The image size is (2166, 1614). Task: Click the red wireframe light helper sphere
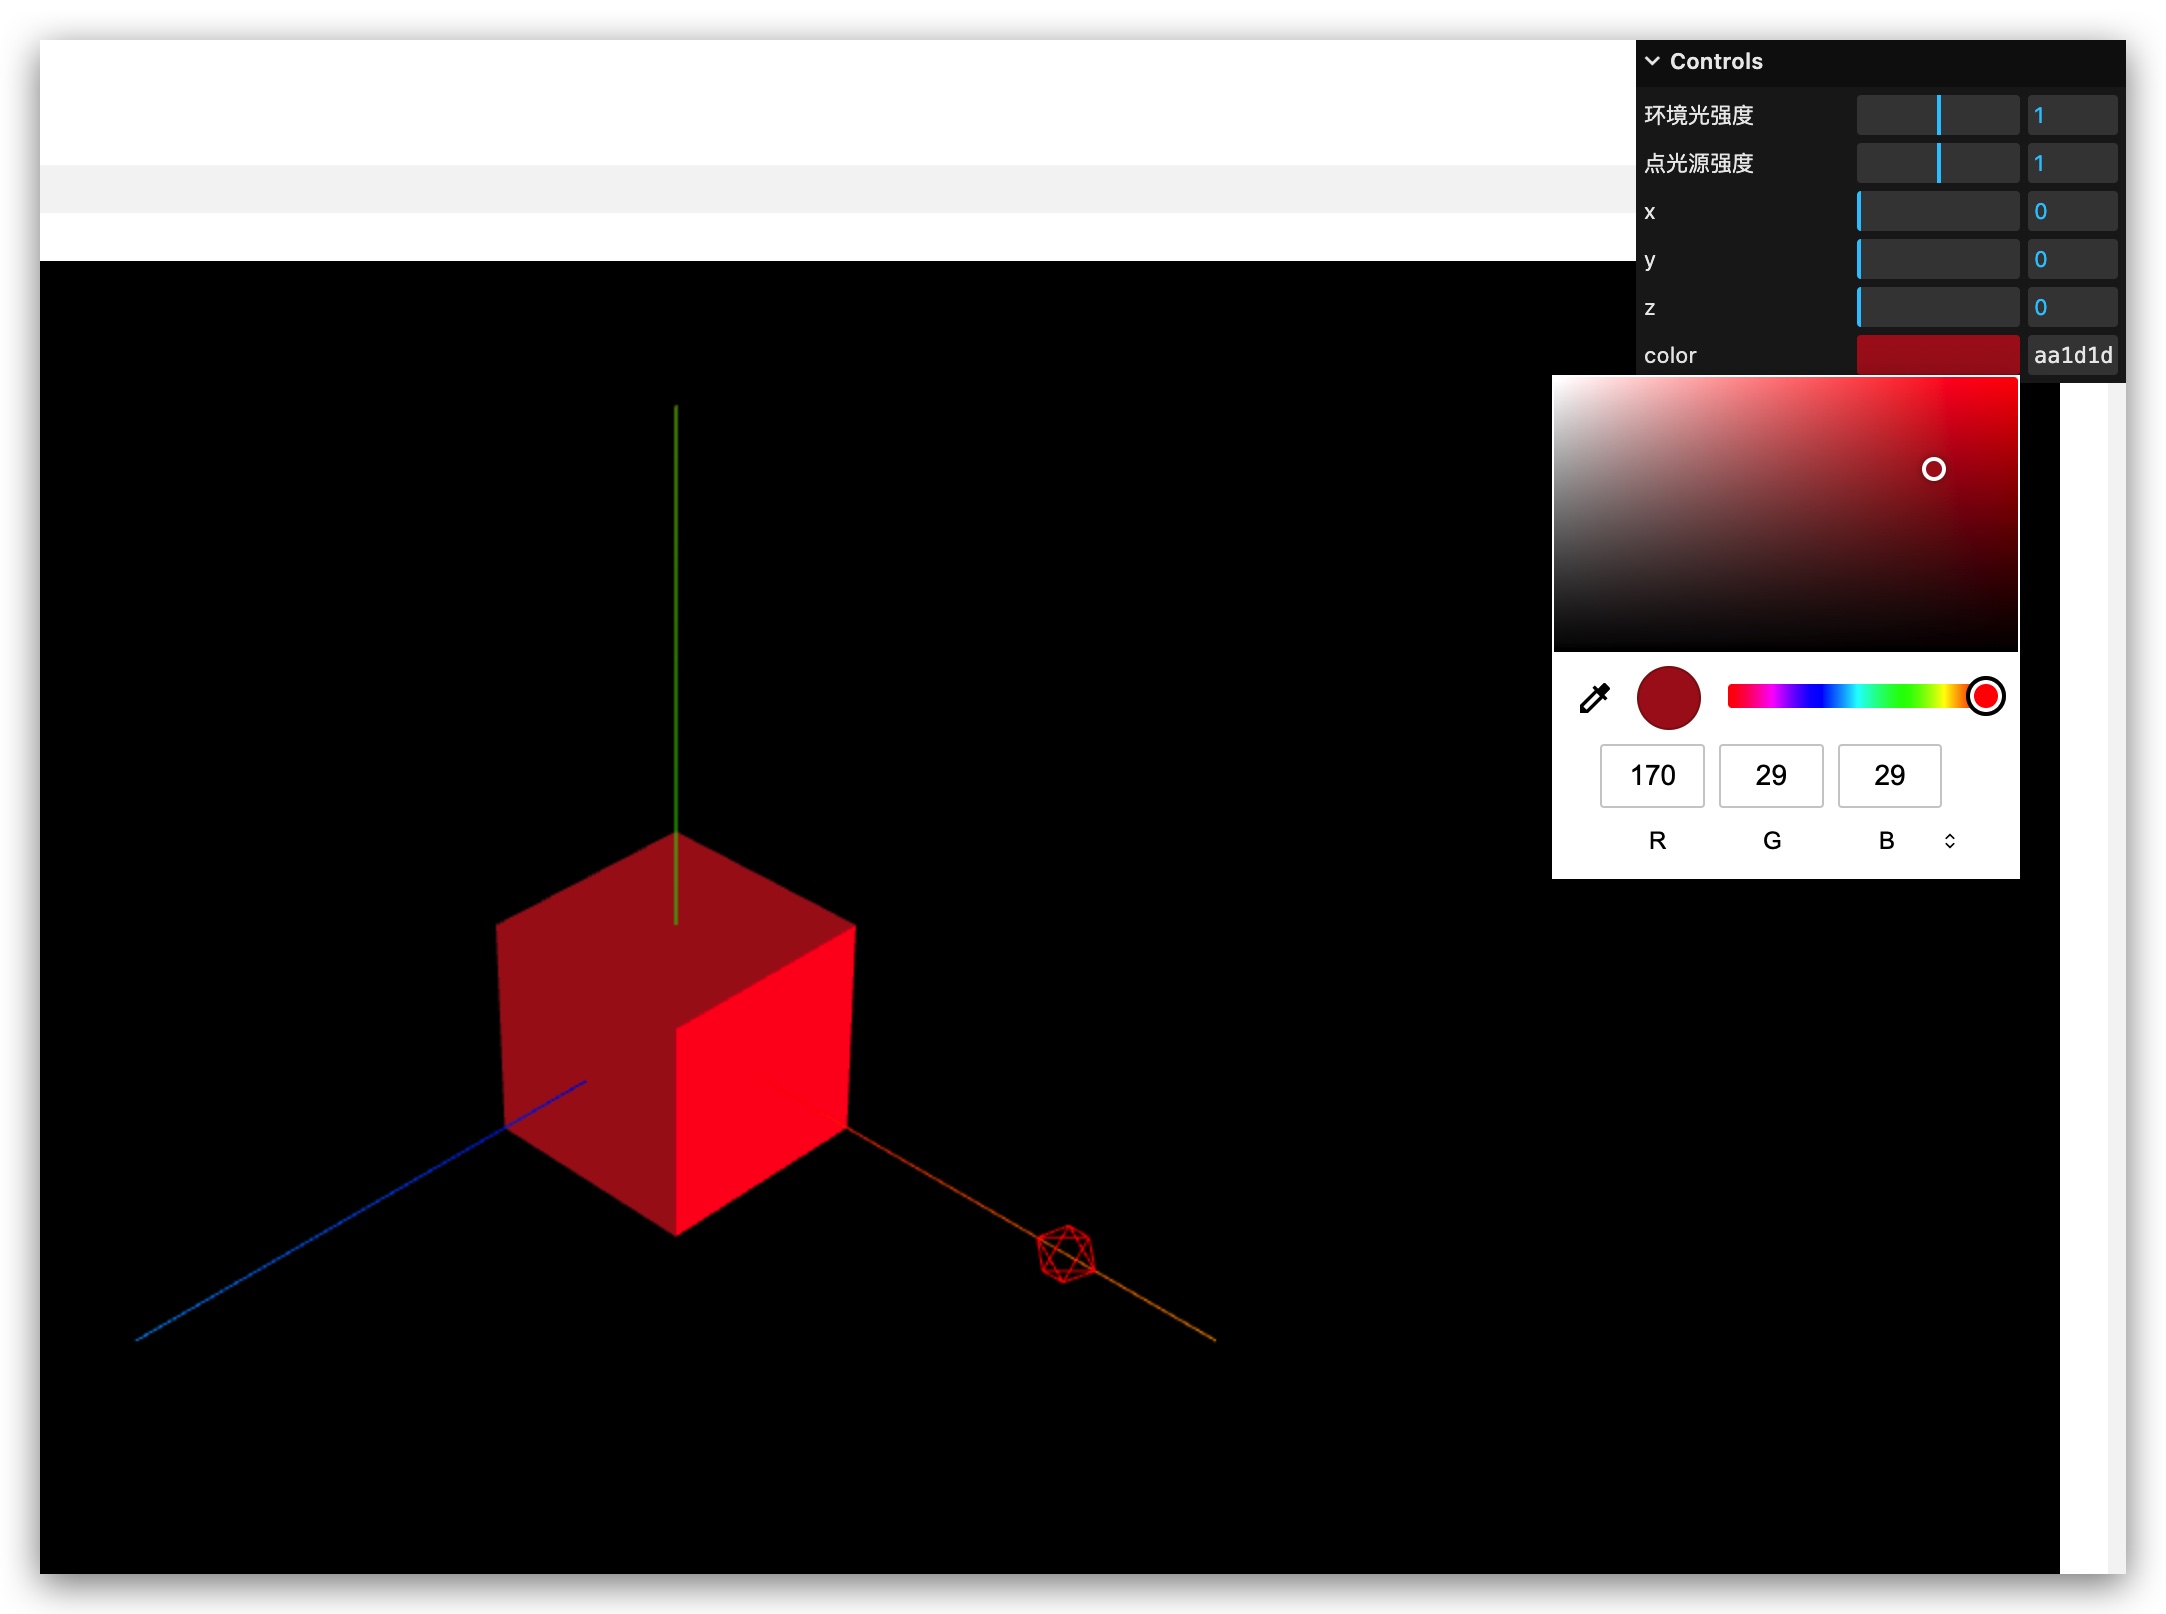pyautogui.click(x=1065, y=1254)
